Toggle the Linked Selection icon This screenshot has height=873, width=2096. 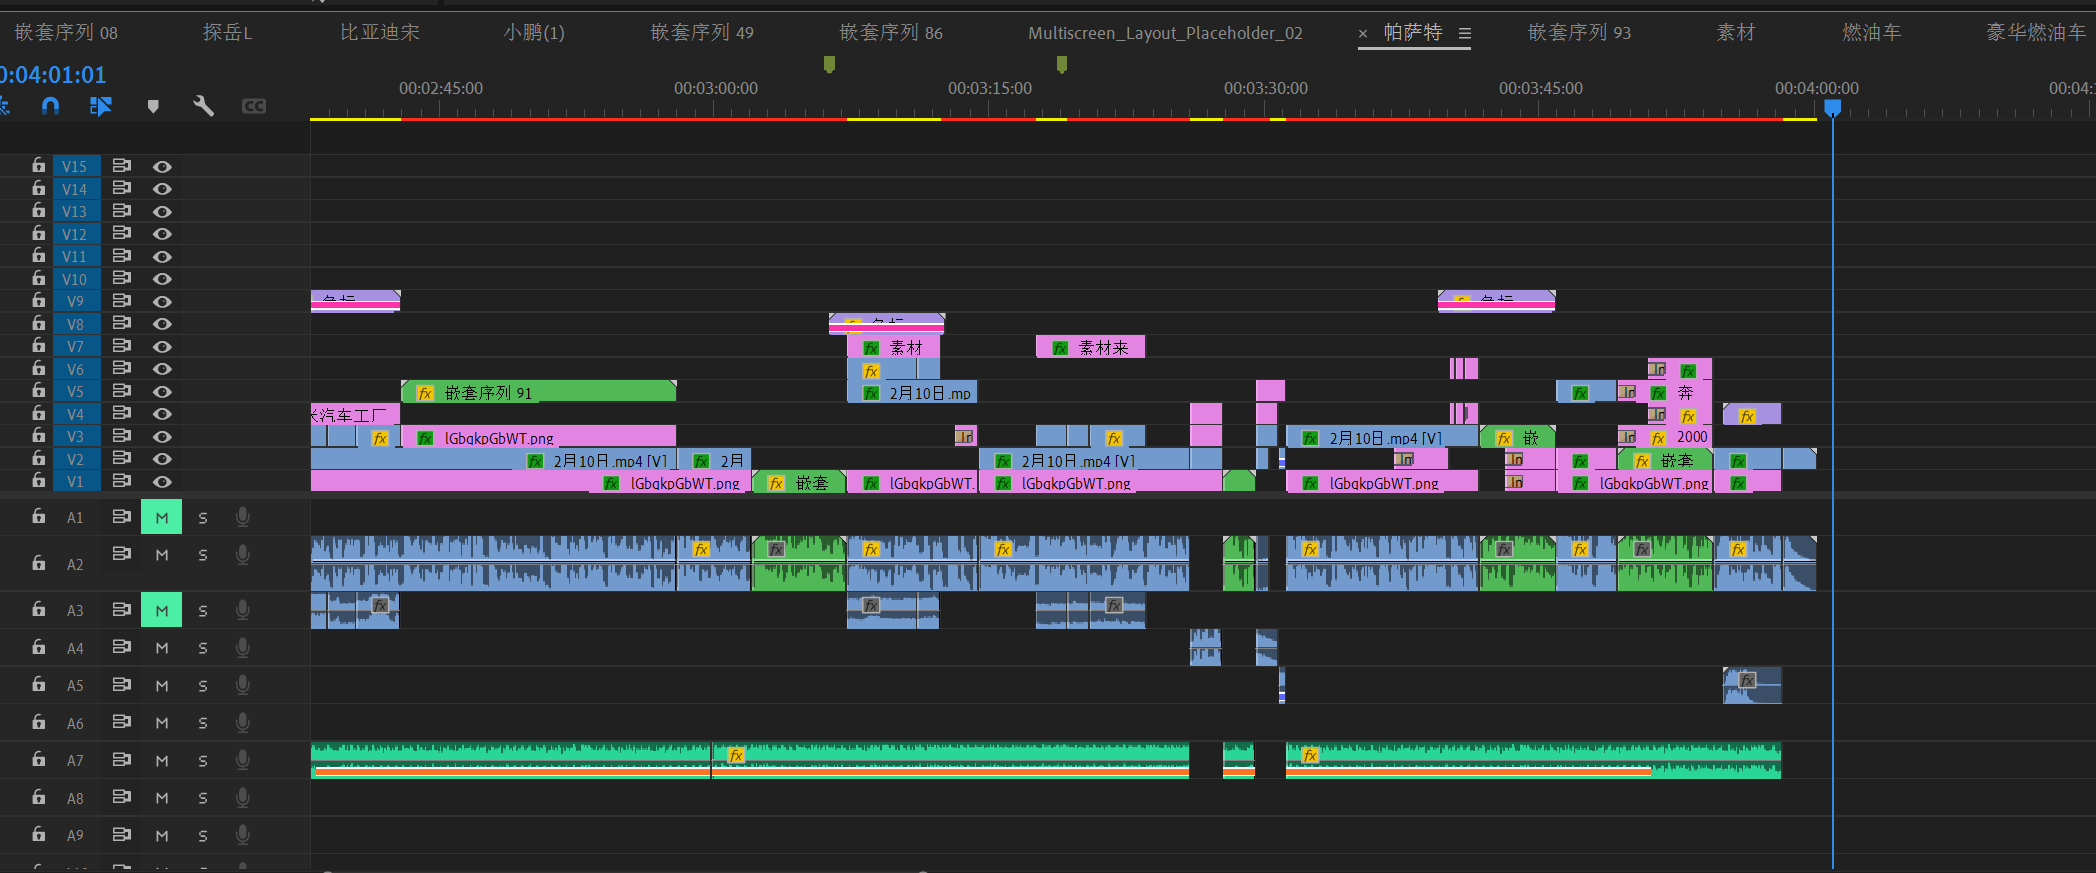coord(101,106)
